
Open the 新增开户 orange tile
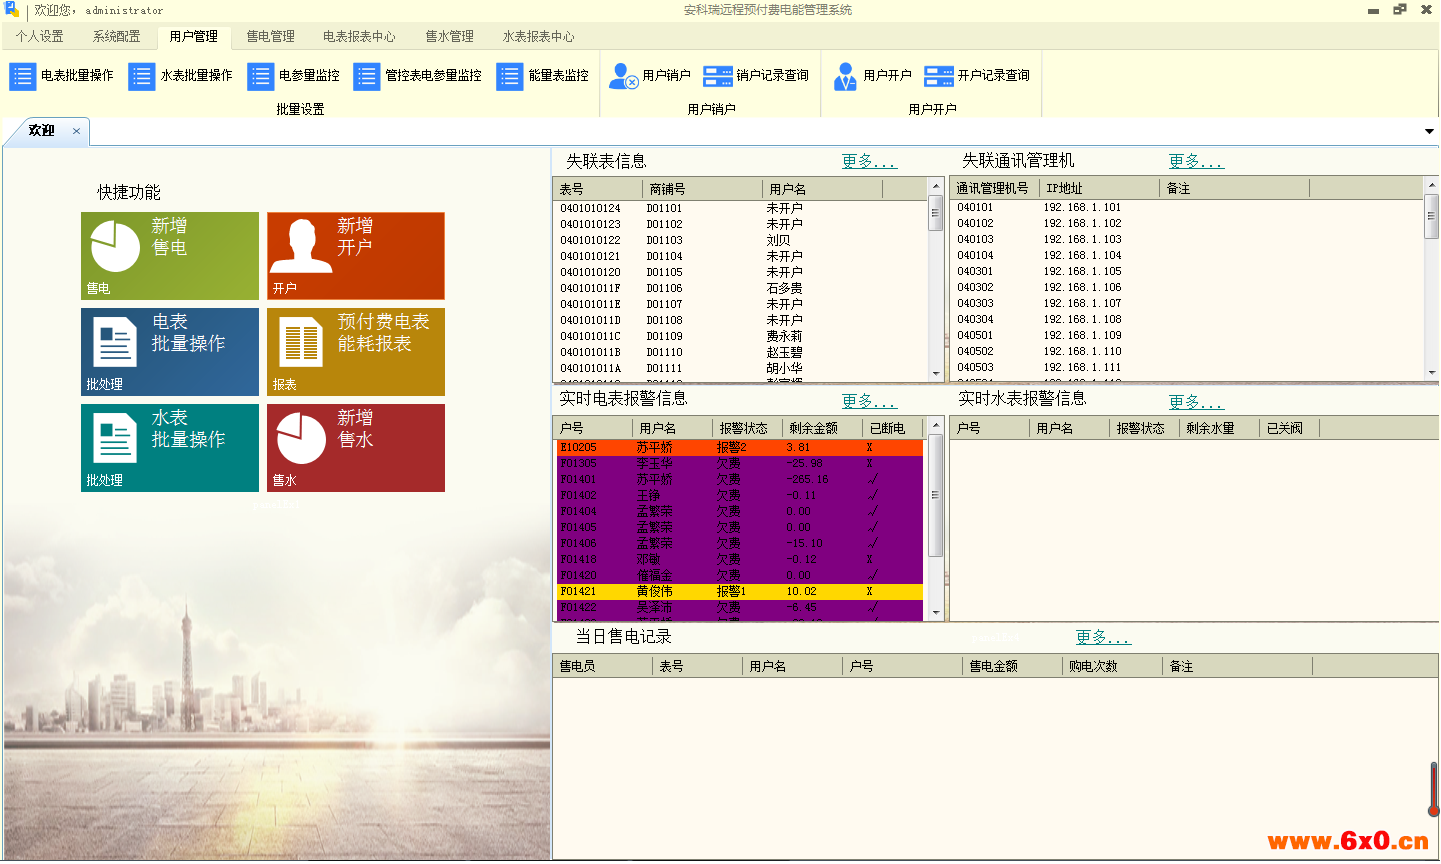(x=356, y=256)
